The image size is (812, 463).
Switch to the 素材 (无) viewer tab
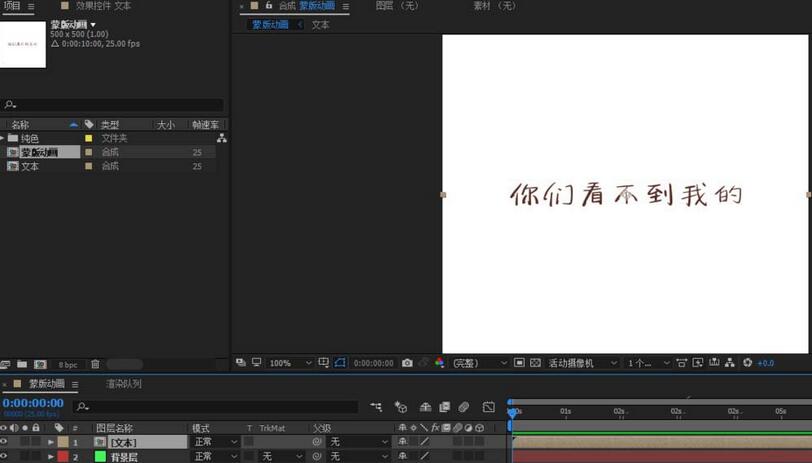point(495,6)
